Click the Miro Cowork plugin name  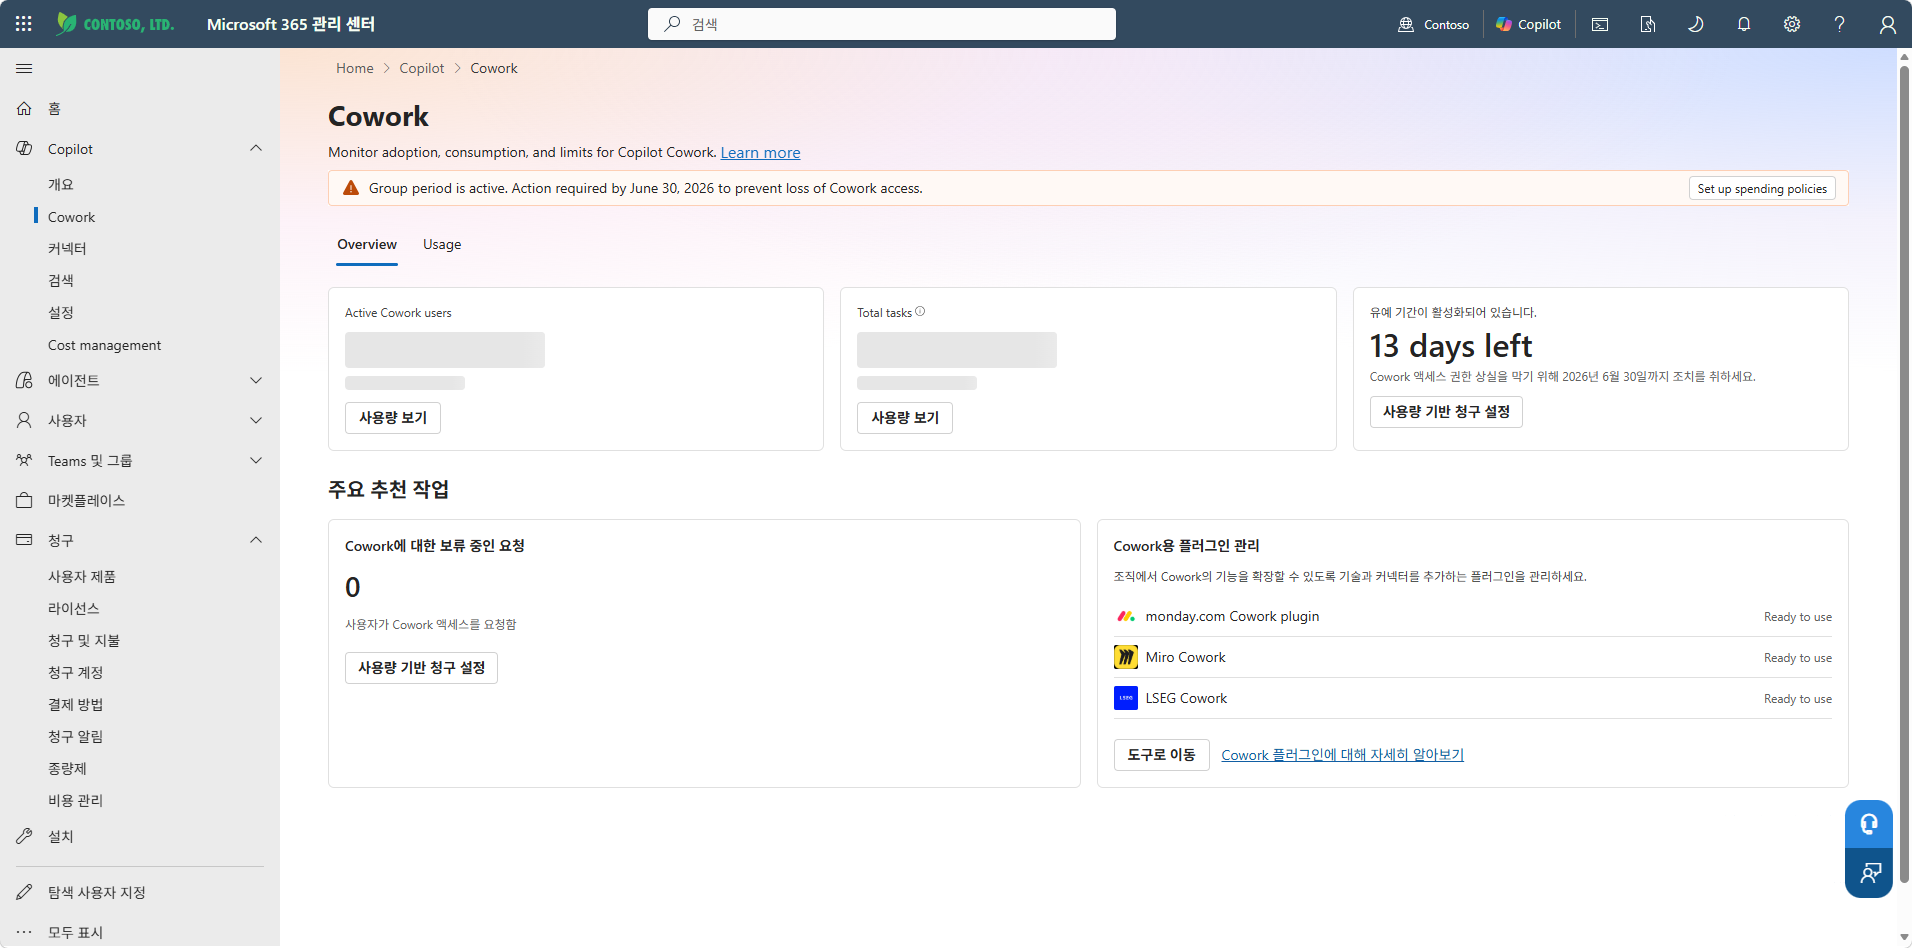1185,657
